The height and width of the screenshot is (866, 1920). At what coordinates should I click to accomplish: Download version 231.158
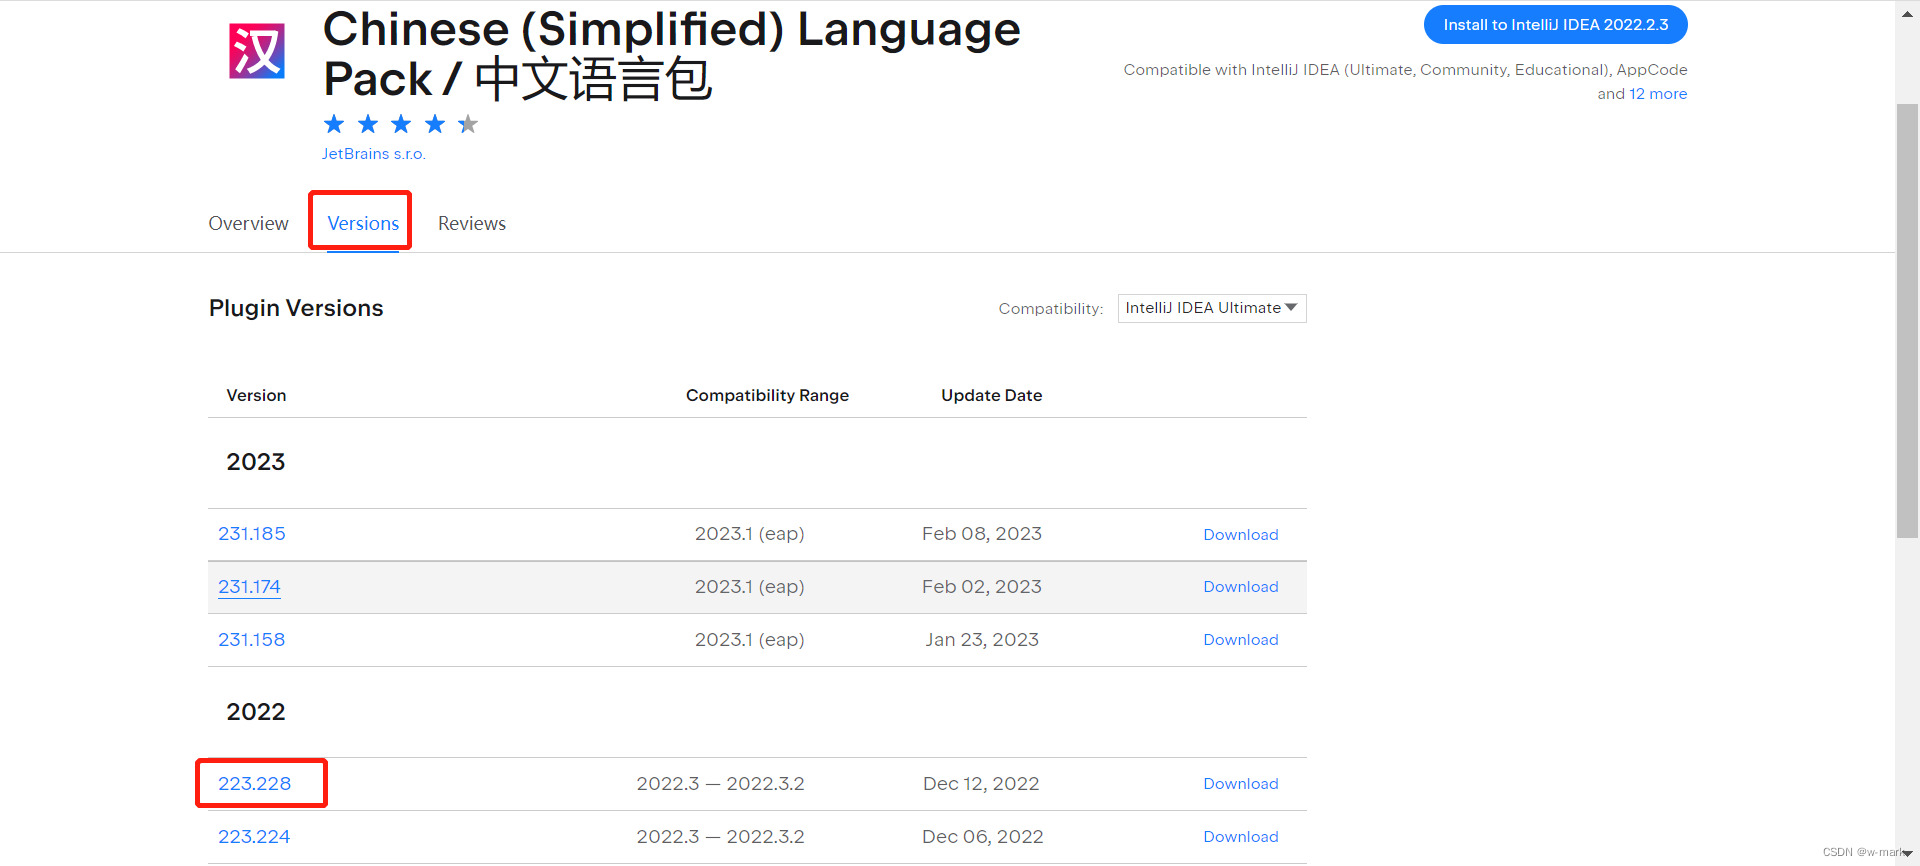pyautogui.click(x=1241, y=640)
